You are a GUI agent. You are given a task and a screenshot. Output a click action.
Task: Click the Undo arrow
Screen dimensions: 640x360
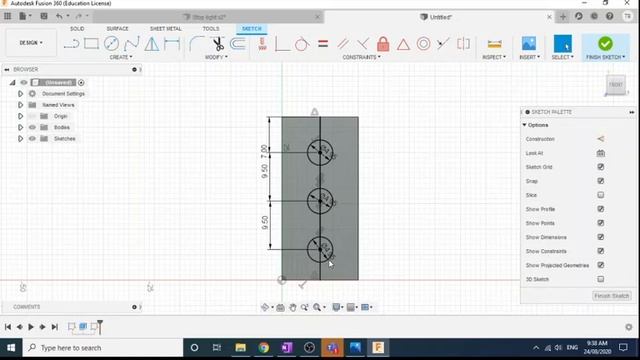point(59,16)
